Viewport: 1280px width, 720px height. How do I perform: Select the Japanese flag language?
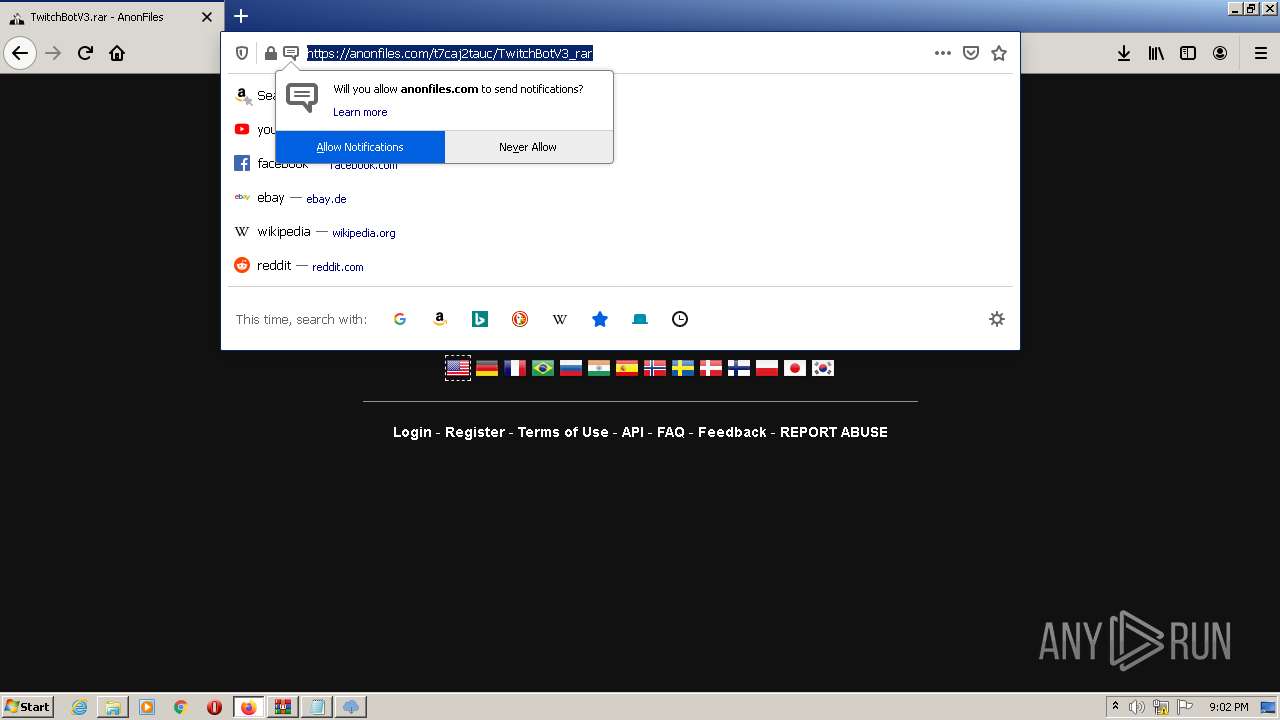(795, 368)
